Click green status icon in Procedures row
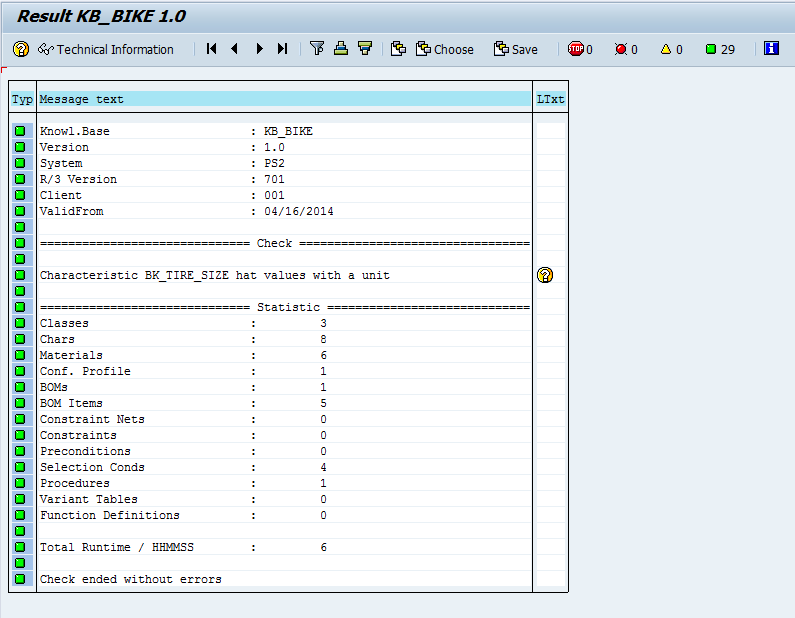 20,483
